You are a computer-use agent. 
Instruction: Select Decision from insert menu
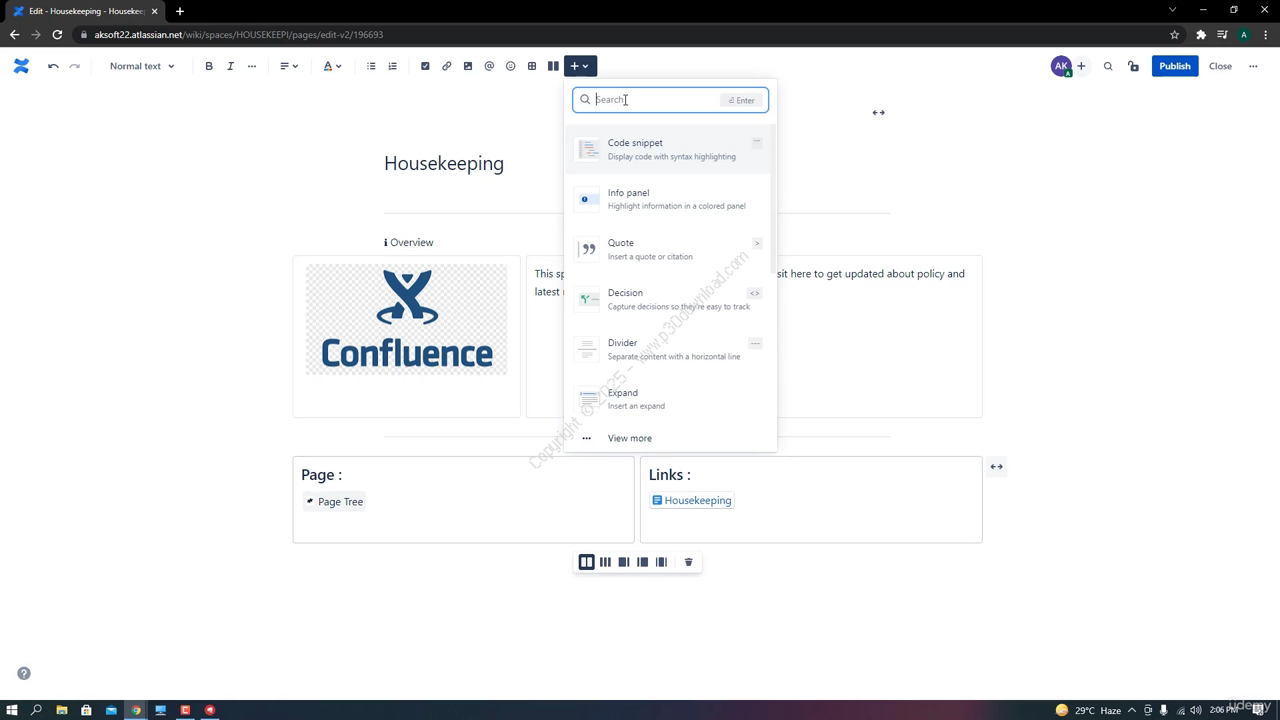click(x=670, y=299)
